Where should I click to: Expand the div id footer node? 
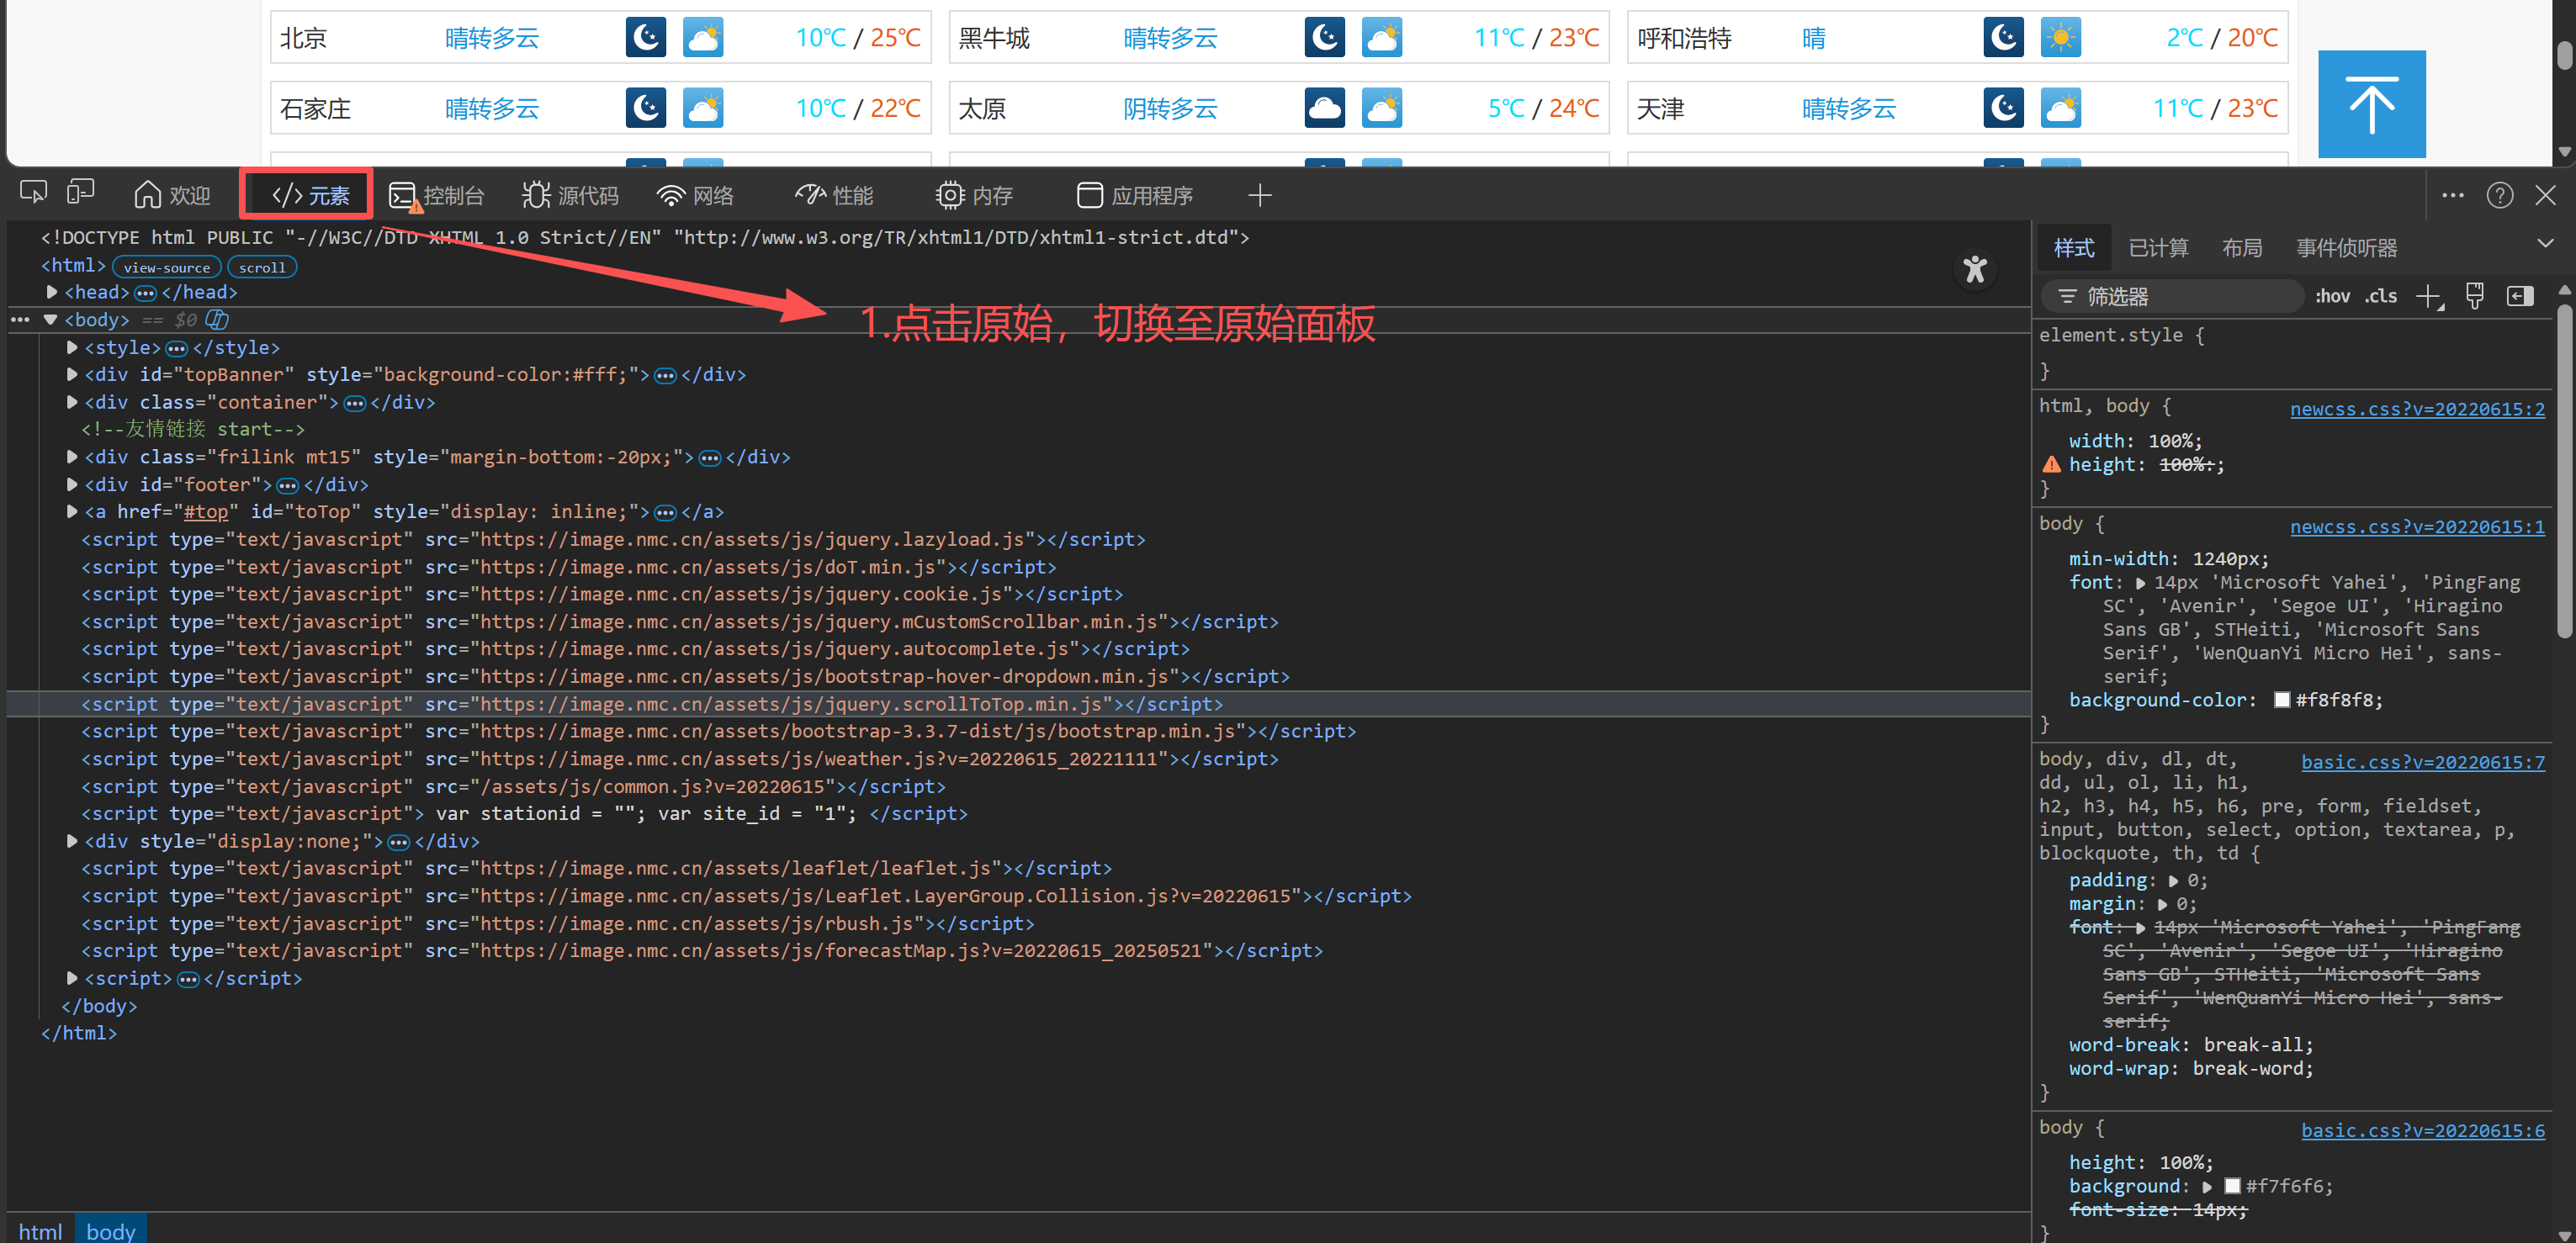(72, 484)
